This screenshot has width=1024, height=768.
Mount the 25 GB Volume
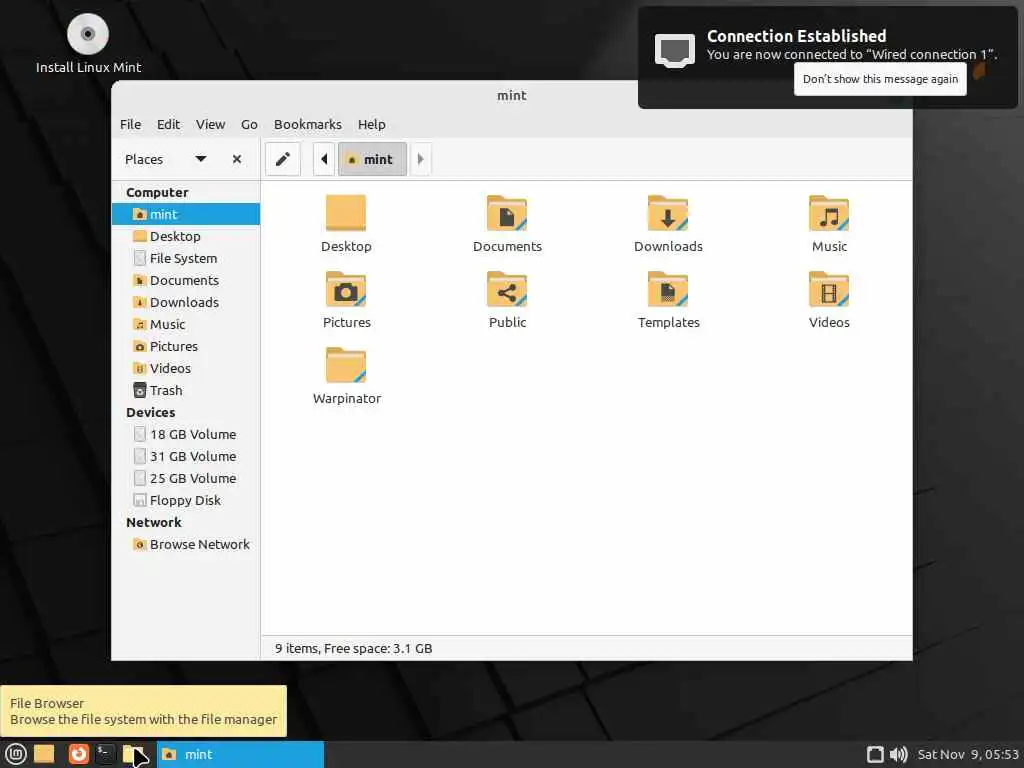click(x=186, y=478)
